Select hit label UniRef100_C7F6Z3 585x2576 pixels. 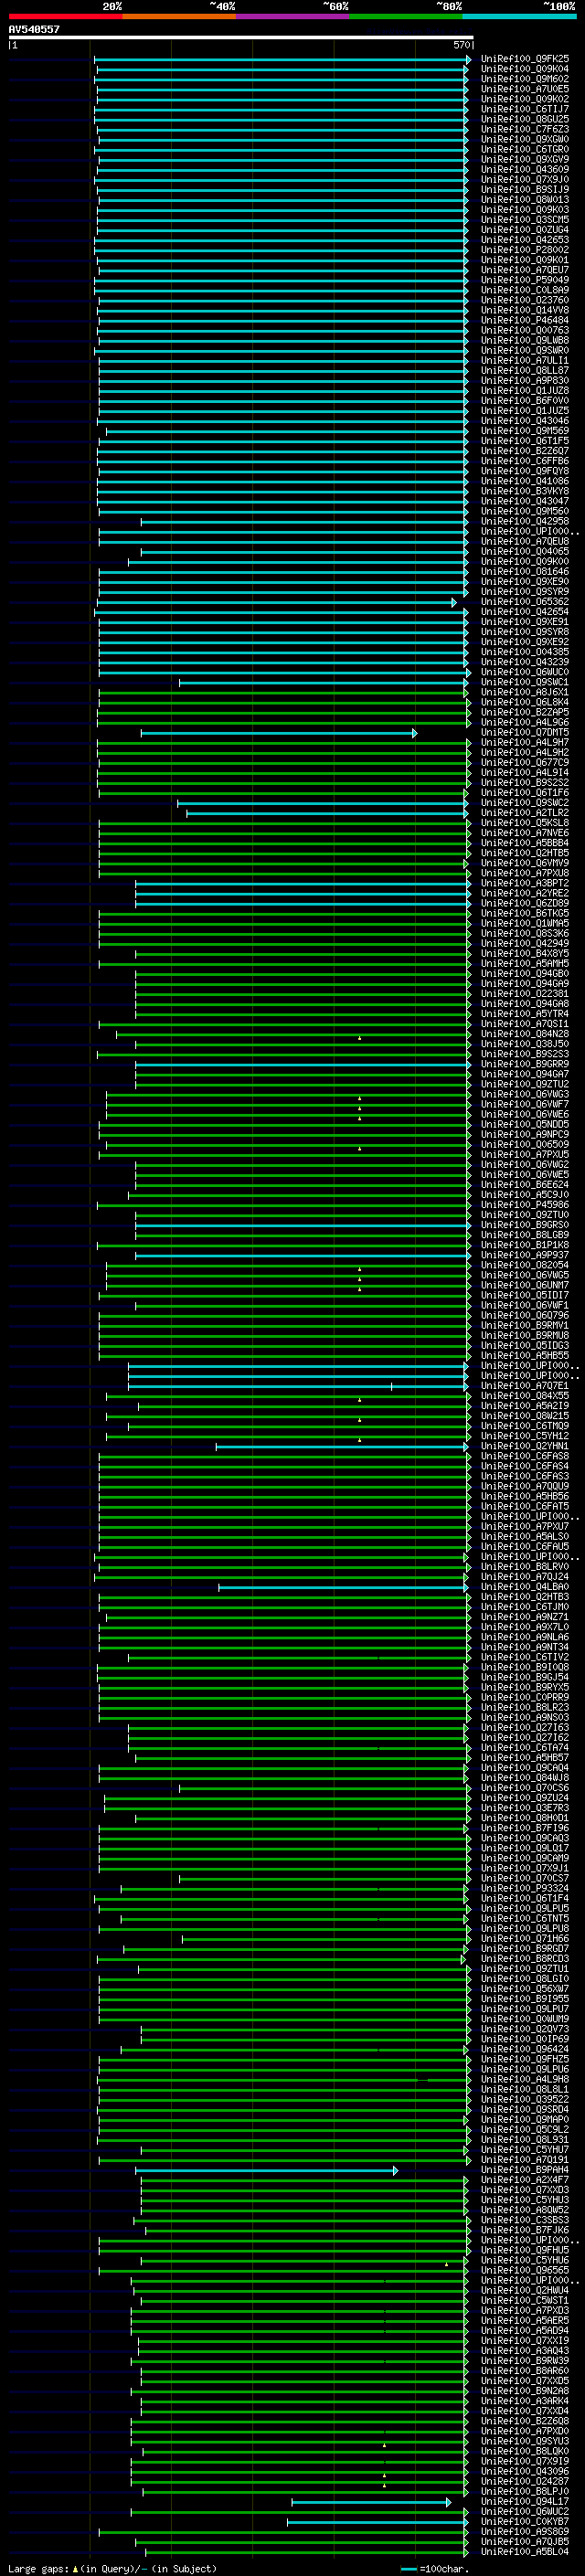coord(525,129)
